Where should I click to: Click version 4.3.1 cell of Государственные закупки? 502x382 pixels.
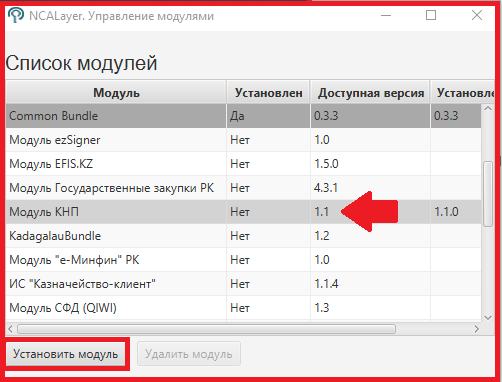pos(370,188)
